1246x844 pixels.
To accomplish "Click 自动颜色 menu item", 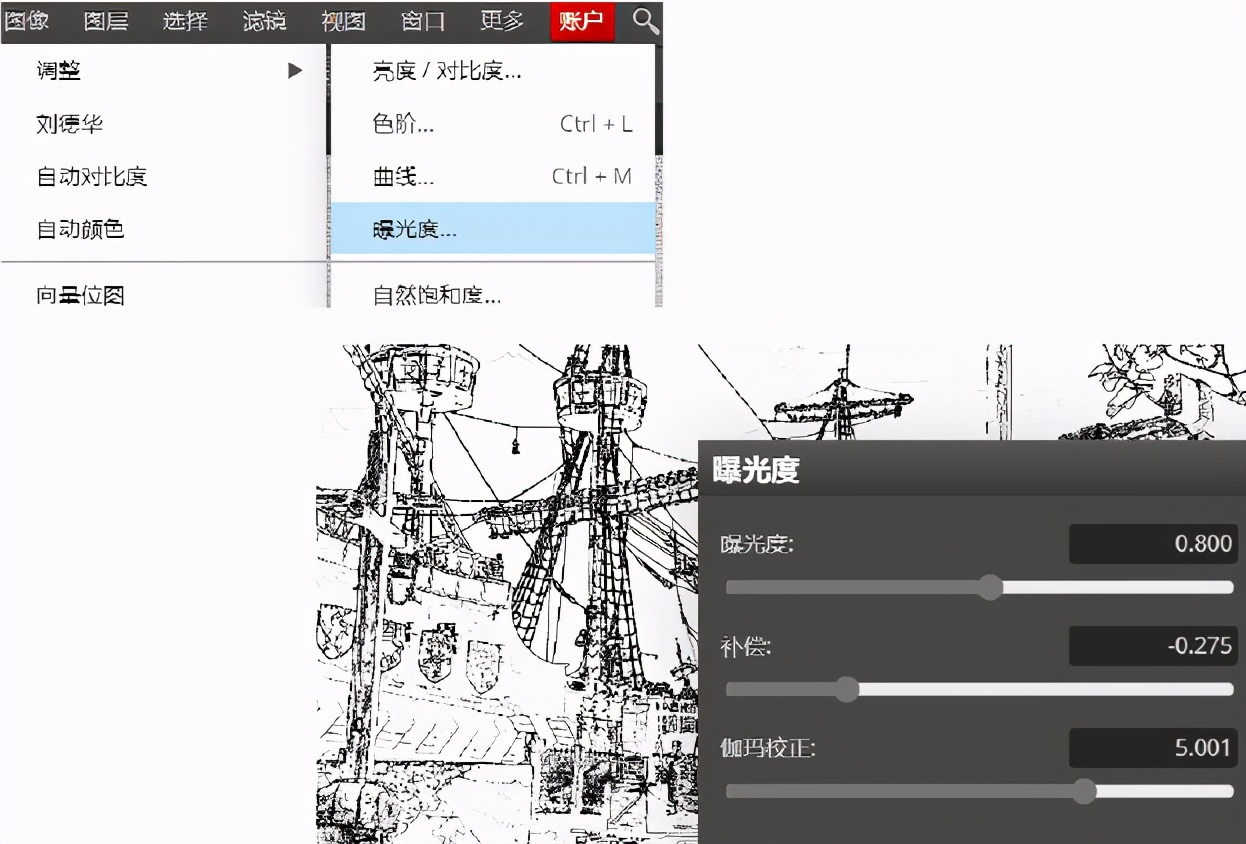I will point(80,229).
